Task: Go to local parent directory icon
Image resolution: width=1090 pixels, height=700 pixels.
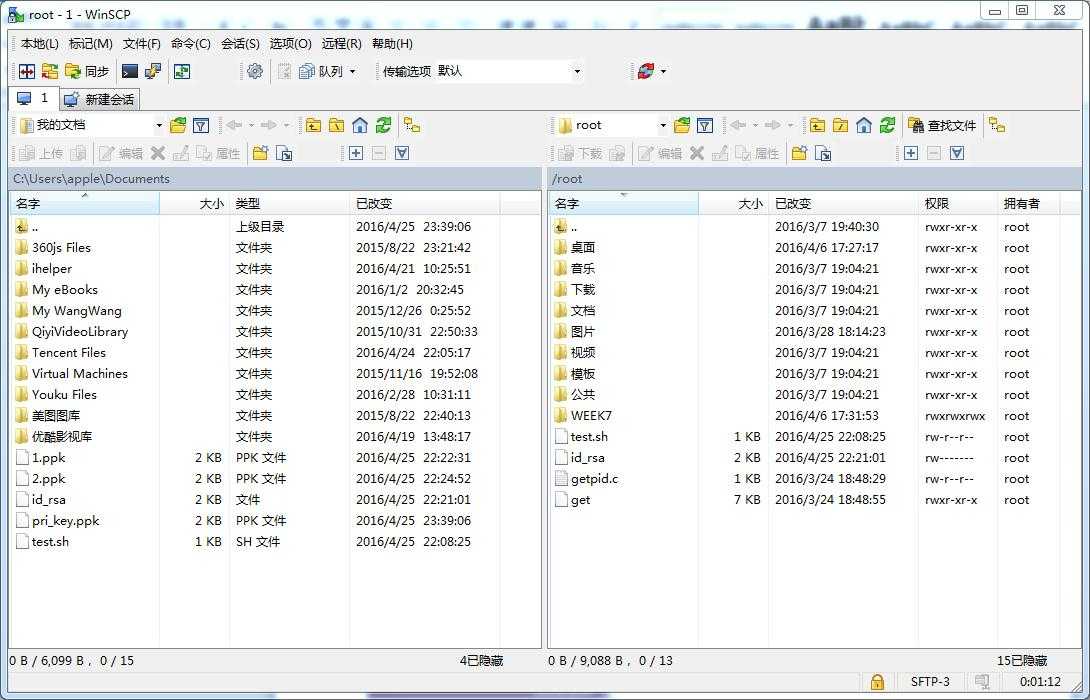Action: coord(314,126)
